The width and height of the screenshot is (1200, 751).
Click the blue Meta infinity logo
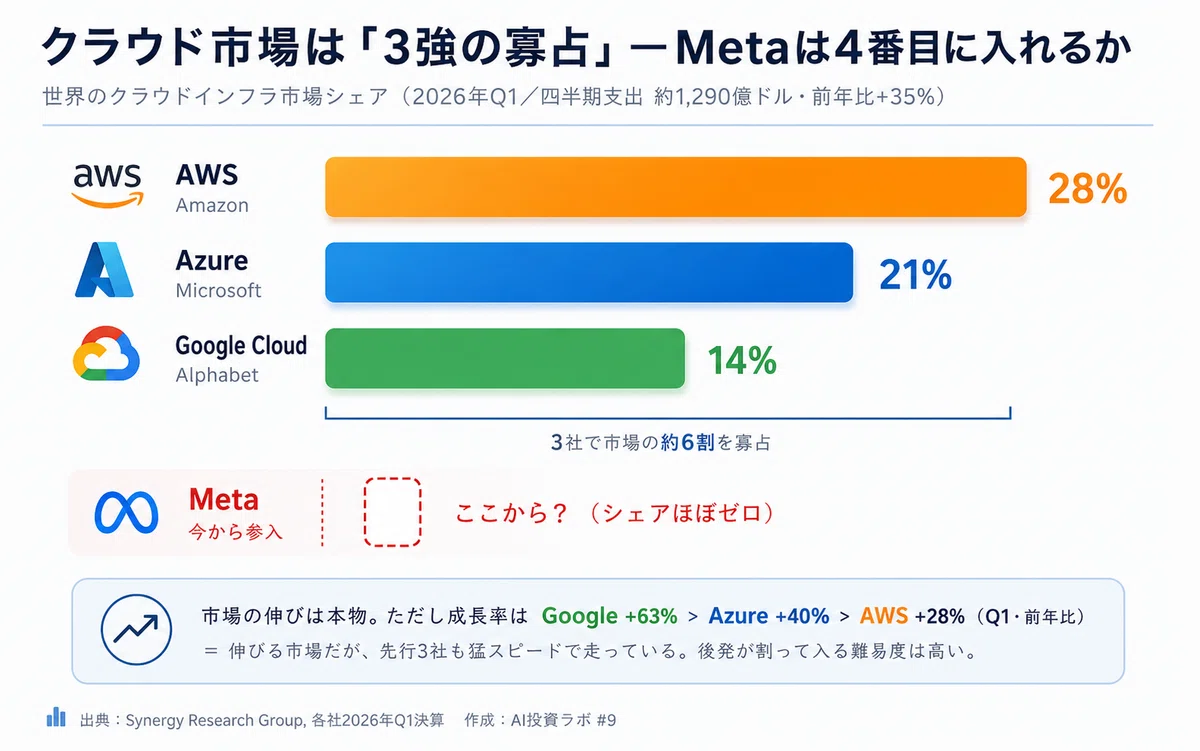[x=126, y=512]
